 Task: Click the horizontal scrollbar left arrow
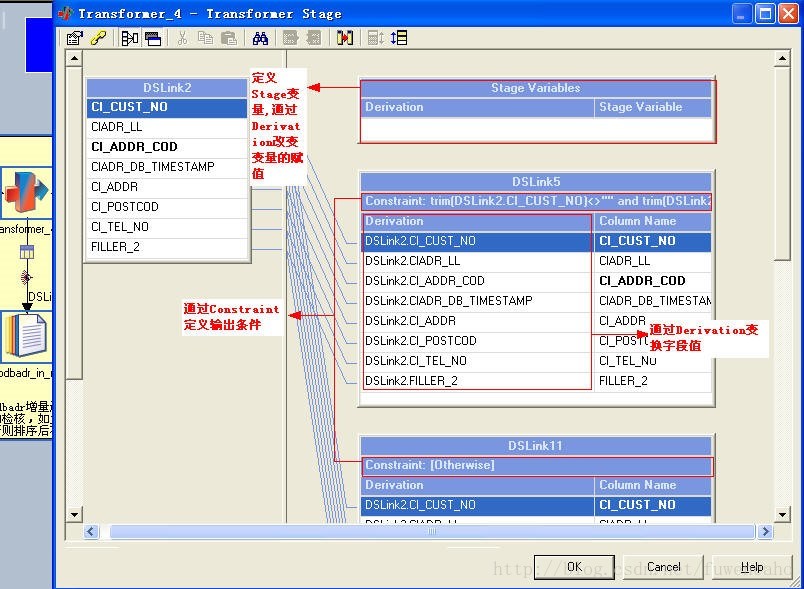tap(91, 532)
